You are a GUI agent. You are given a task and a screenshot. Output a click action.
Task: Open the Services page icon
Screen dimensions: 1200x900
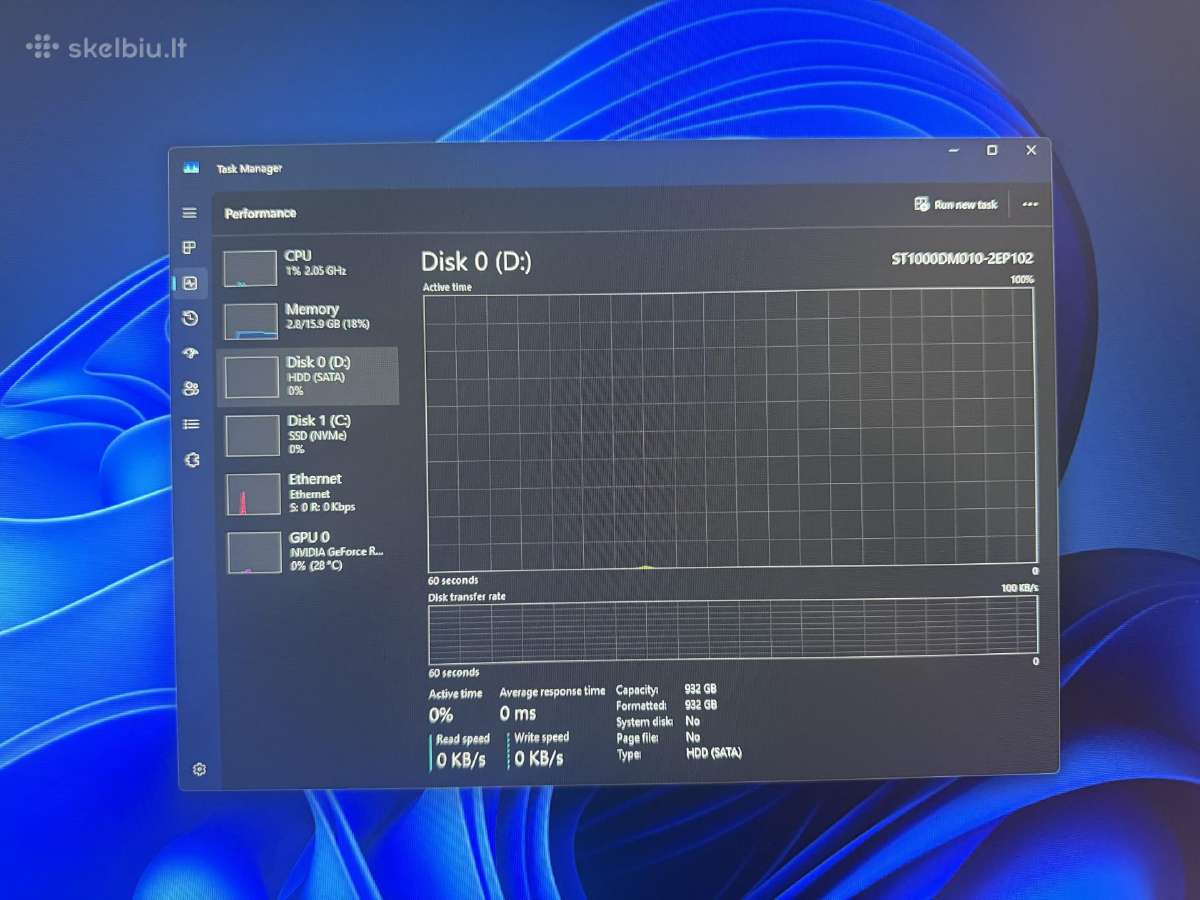click(x=192, y=459)
